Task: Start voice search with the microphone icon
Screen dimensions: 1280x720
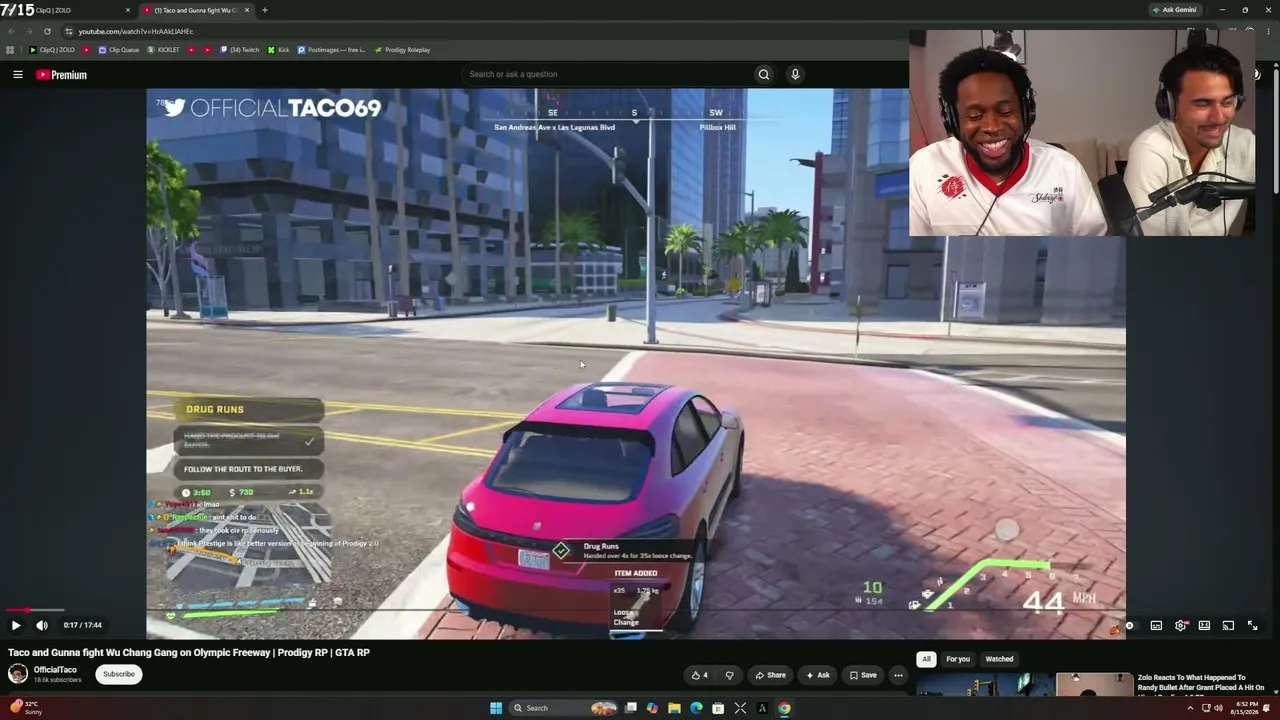Action: click(x=795, y=74)
